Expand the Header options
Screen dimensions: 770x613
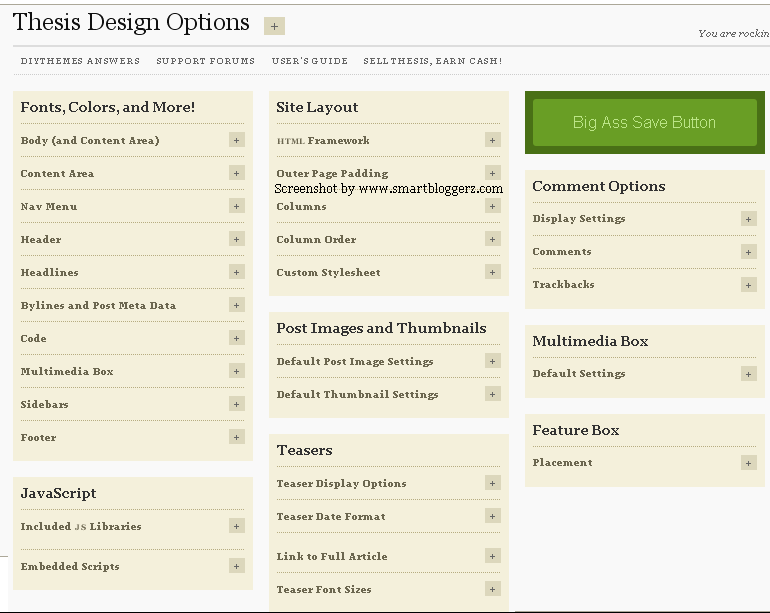[x=237, y=239]
